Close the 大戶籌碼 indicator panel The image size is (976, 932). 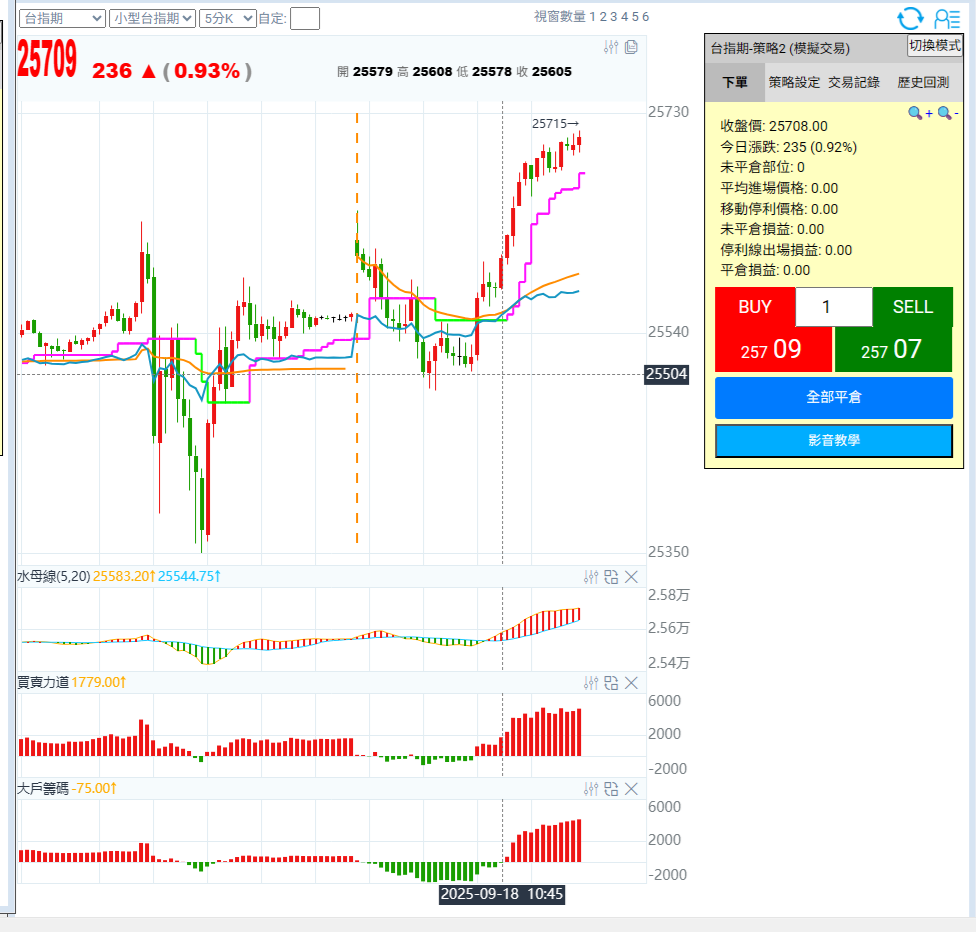pyautogui.click(x=631, y=789)
